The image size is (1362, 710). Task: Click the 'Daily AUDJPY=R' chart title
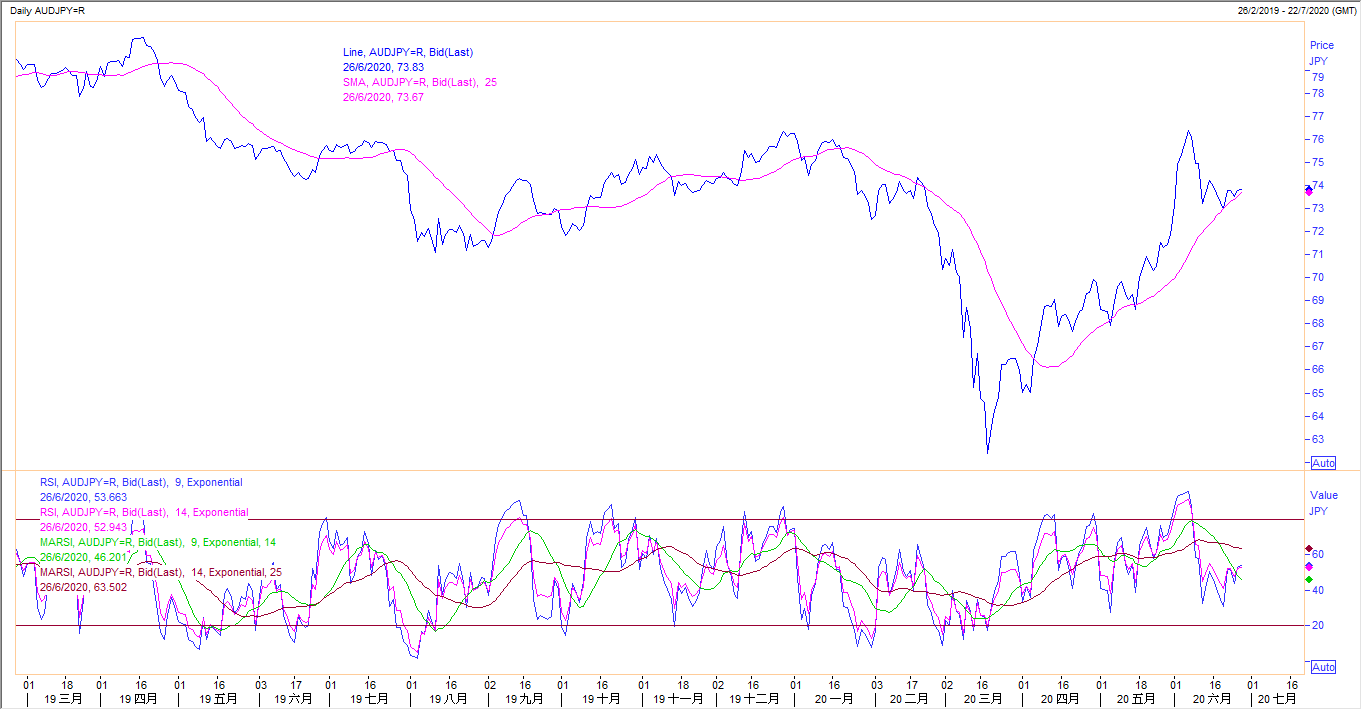click(x=45, y=9)
